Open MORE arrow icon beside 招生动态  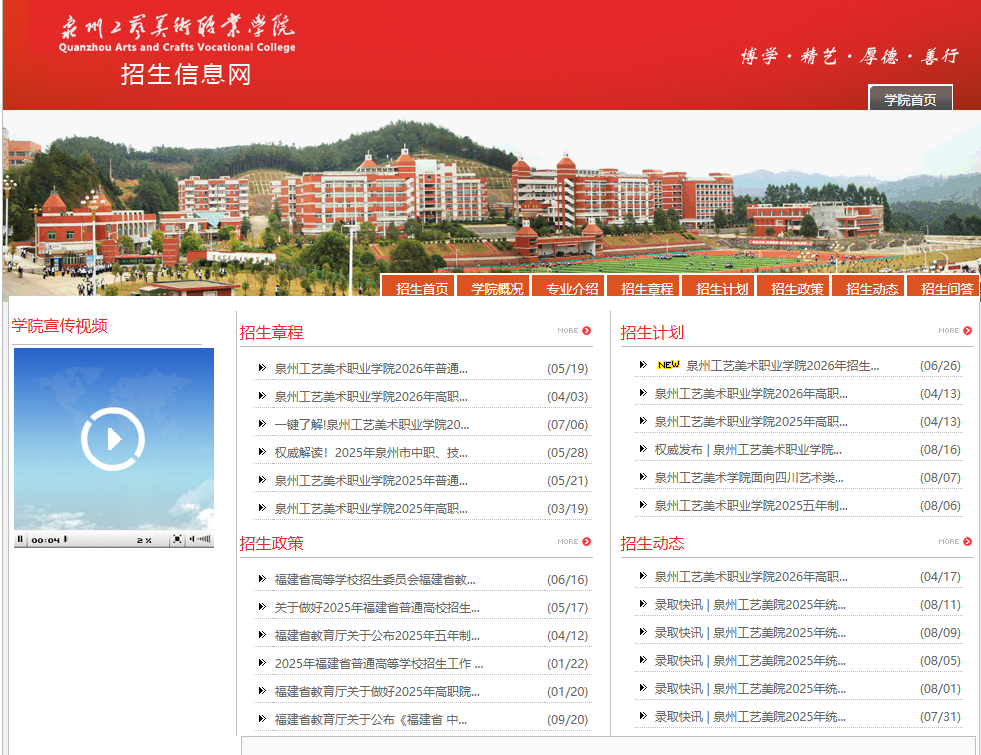point(967,542)
